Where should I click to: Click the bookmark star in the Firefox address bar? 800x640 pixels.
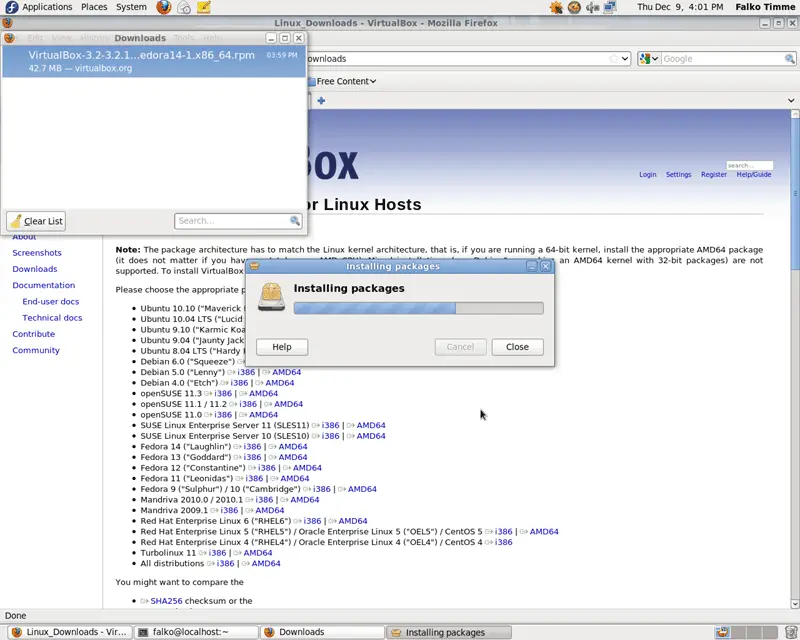point(613,59)
